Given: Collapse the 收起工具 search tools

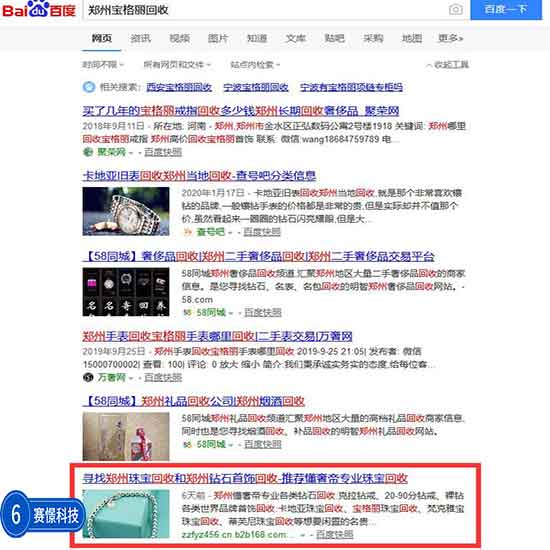Looking at the screenshot, I should coord(448,65).
